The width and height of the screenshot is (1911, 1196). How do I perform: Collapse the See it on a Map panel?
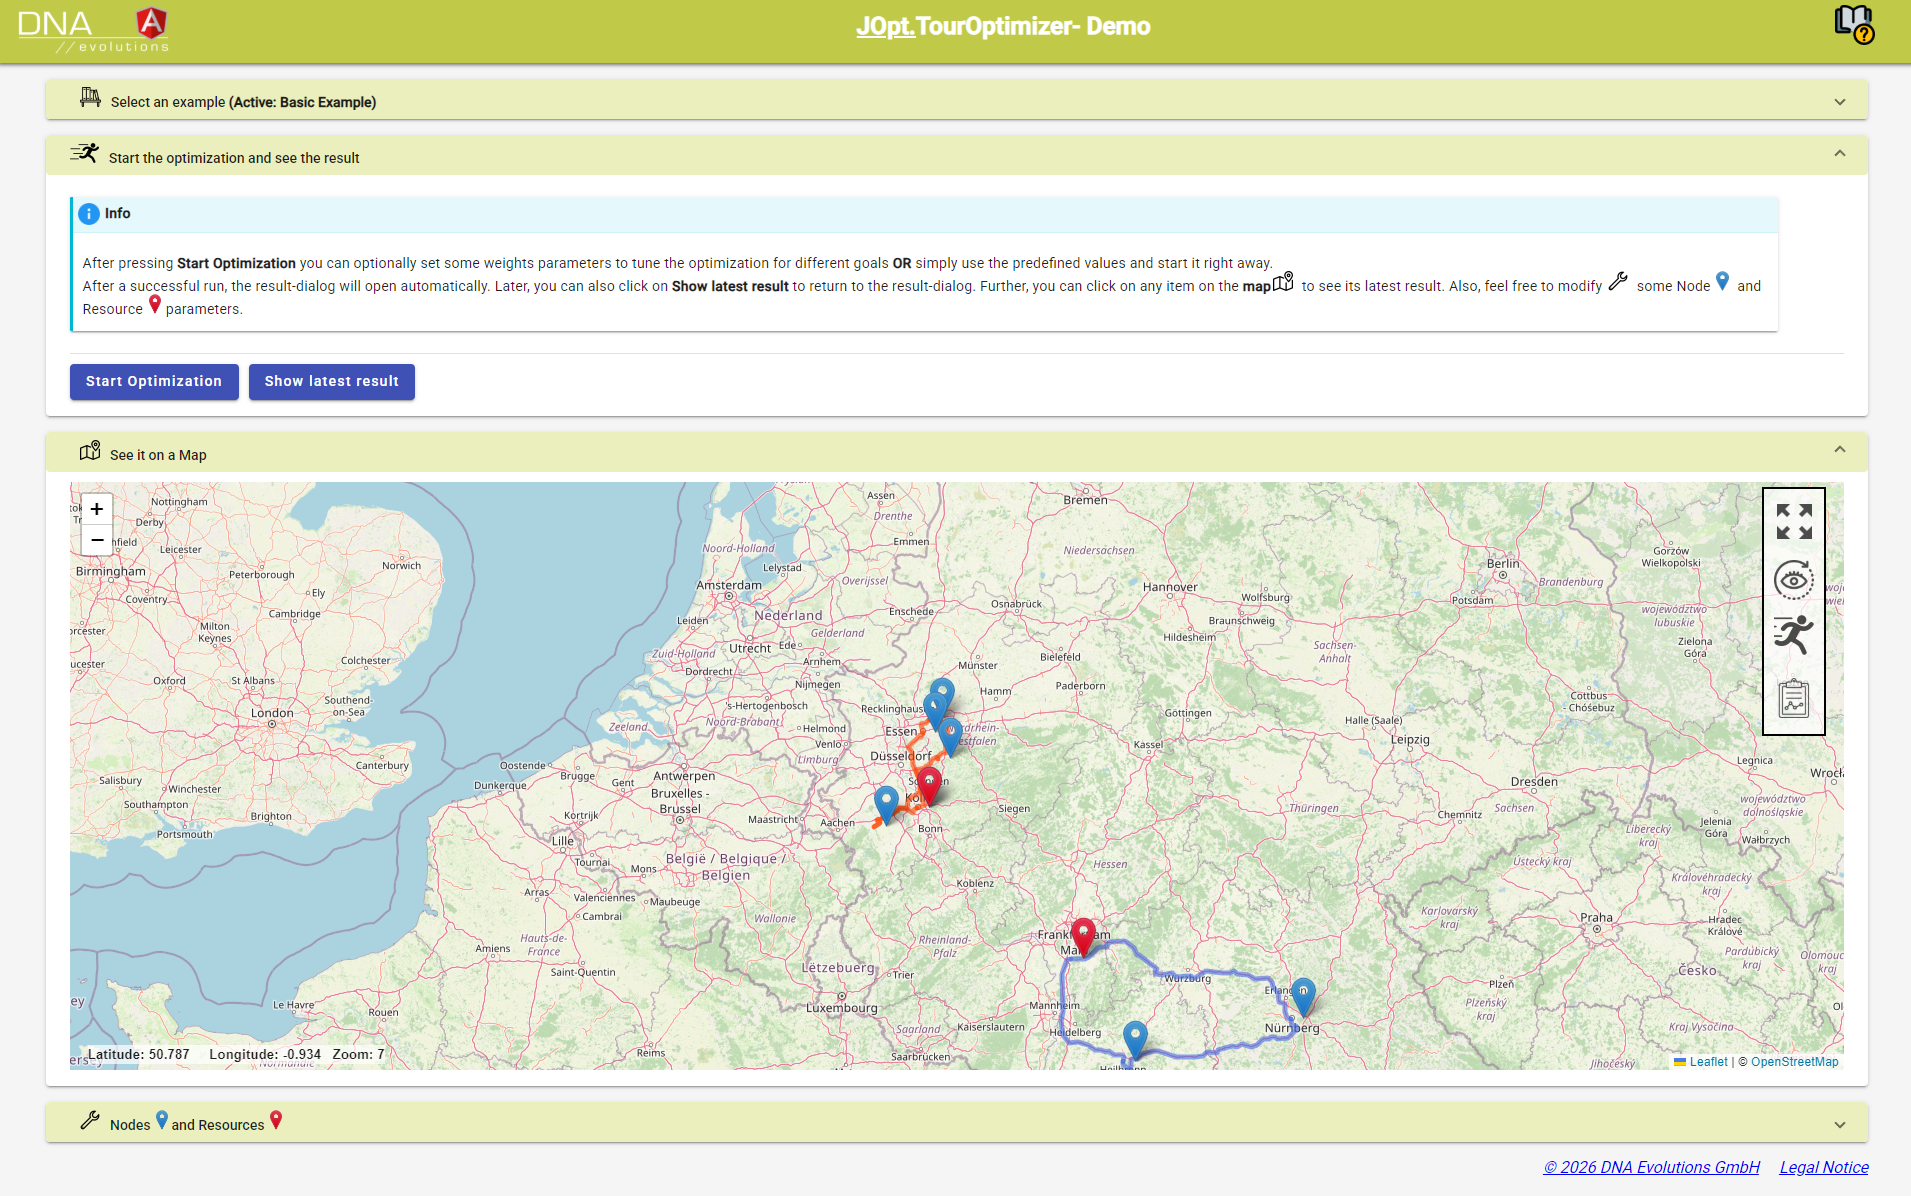pyautogui.click(x=1839, y=450)
